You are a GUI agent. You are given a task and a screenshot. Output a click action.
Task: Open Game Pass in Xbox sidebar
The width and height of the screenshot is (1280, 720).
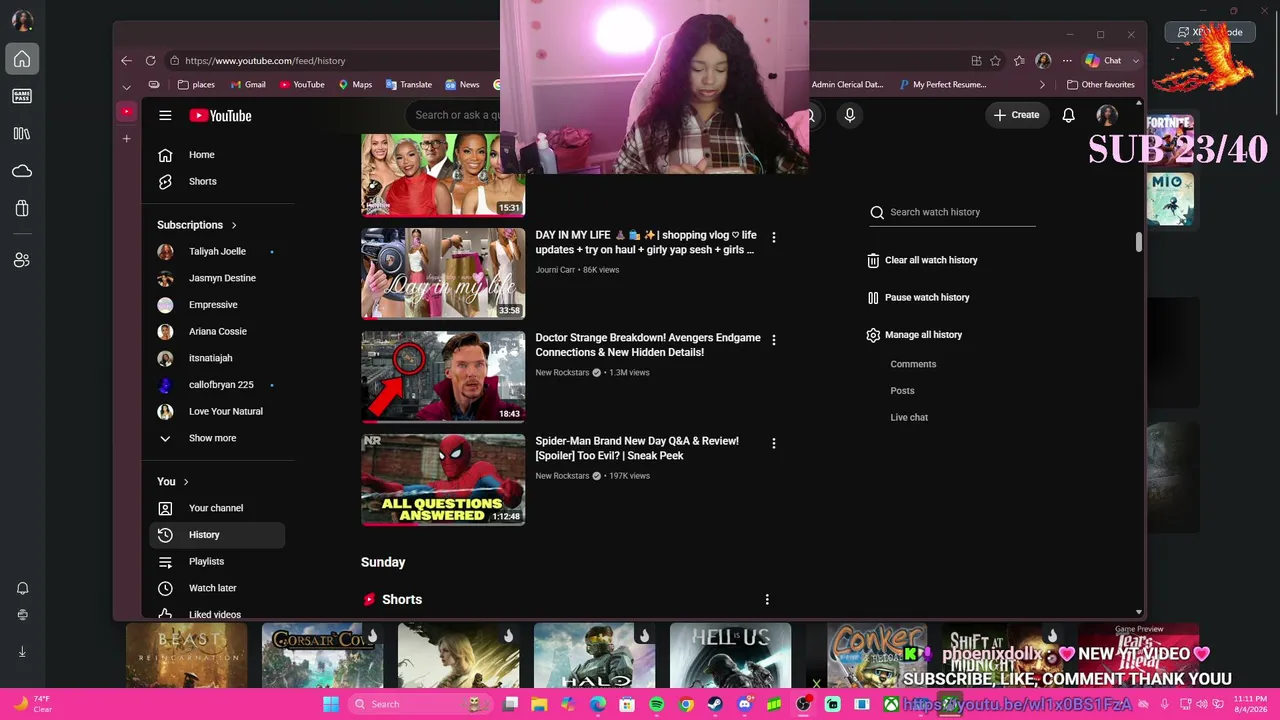pos(22,96)
